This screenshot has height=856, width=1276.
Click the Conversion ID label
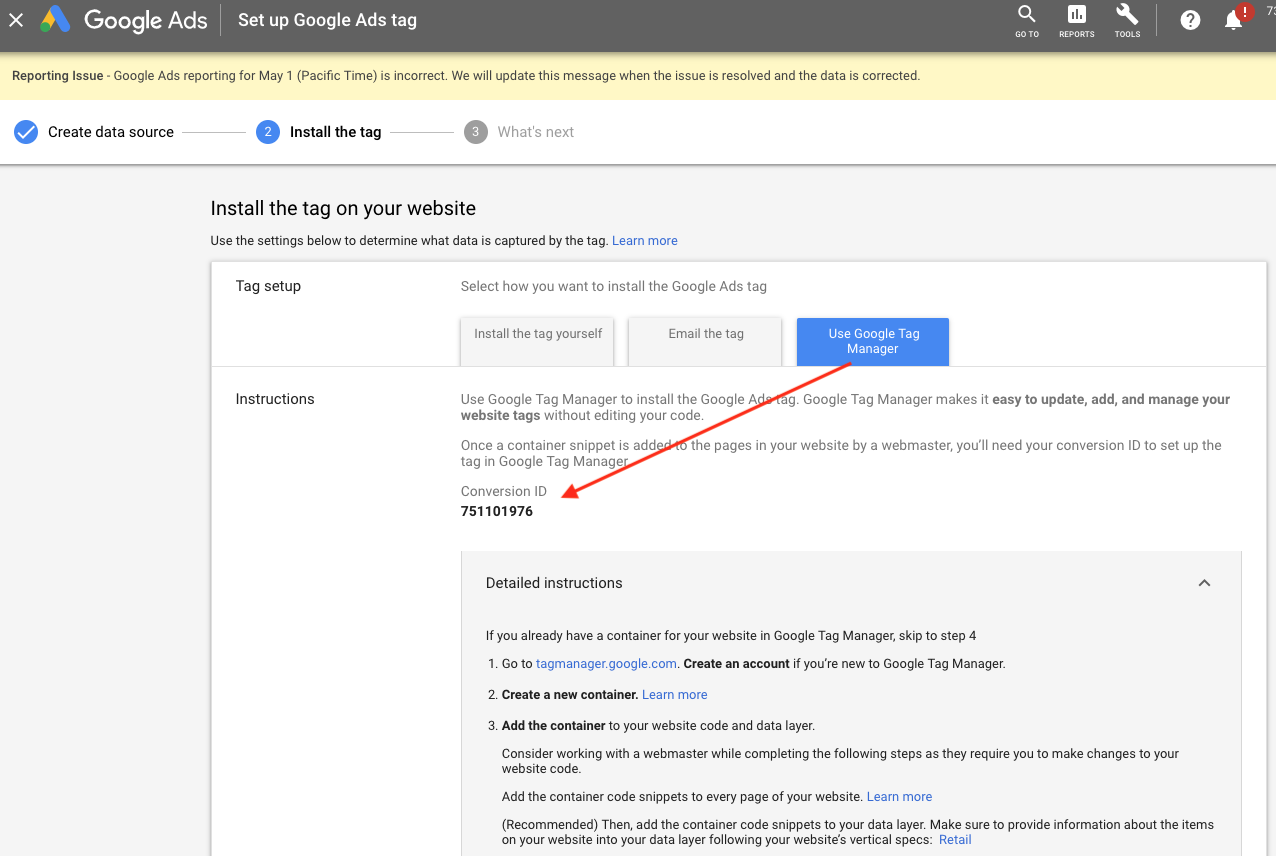pyautogui.click(x=504, y=491)
